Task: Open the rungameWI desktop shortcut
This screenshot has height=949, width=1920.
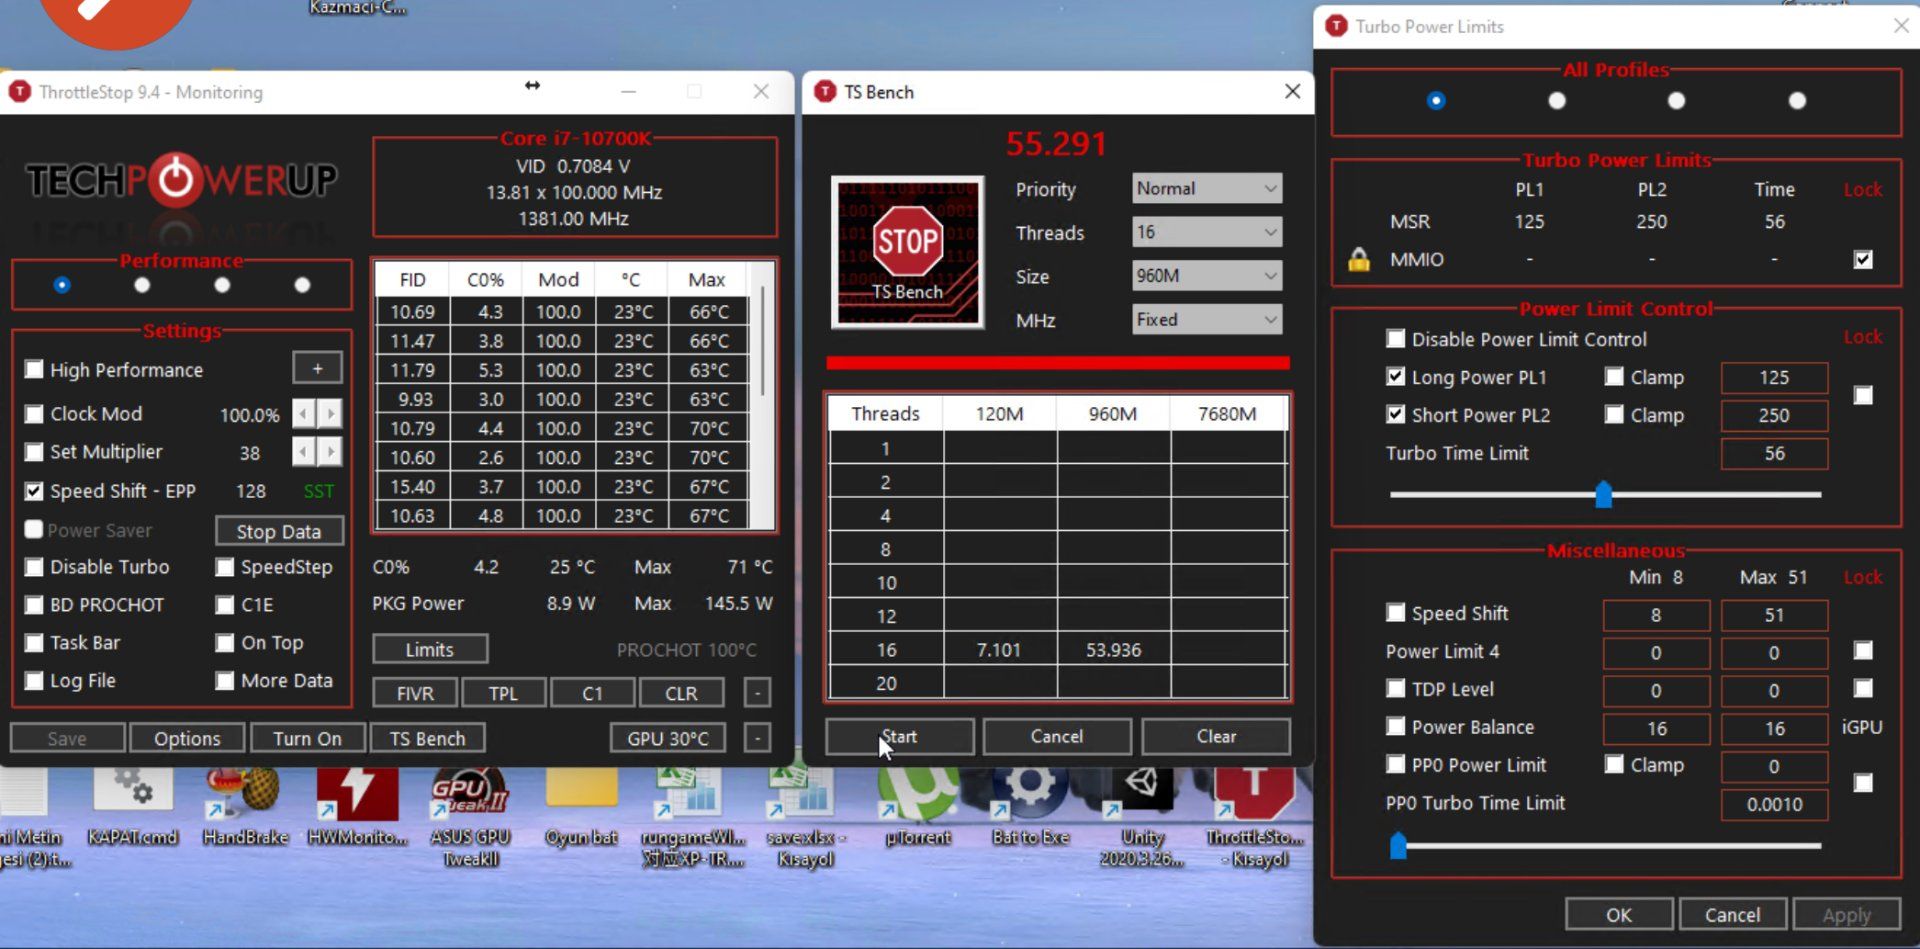Action: 693,814
